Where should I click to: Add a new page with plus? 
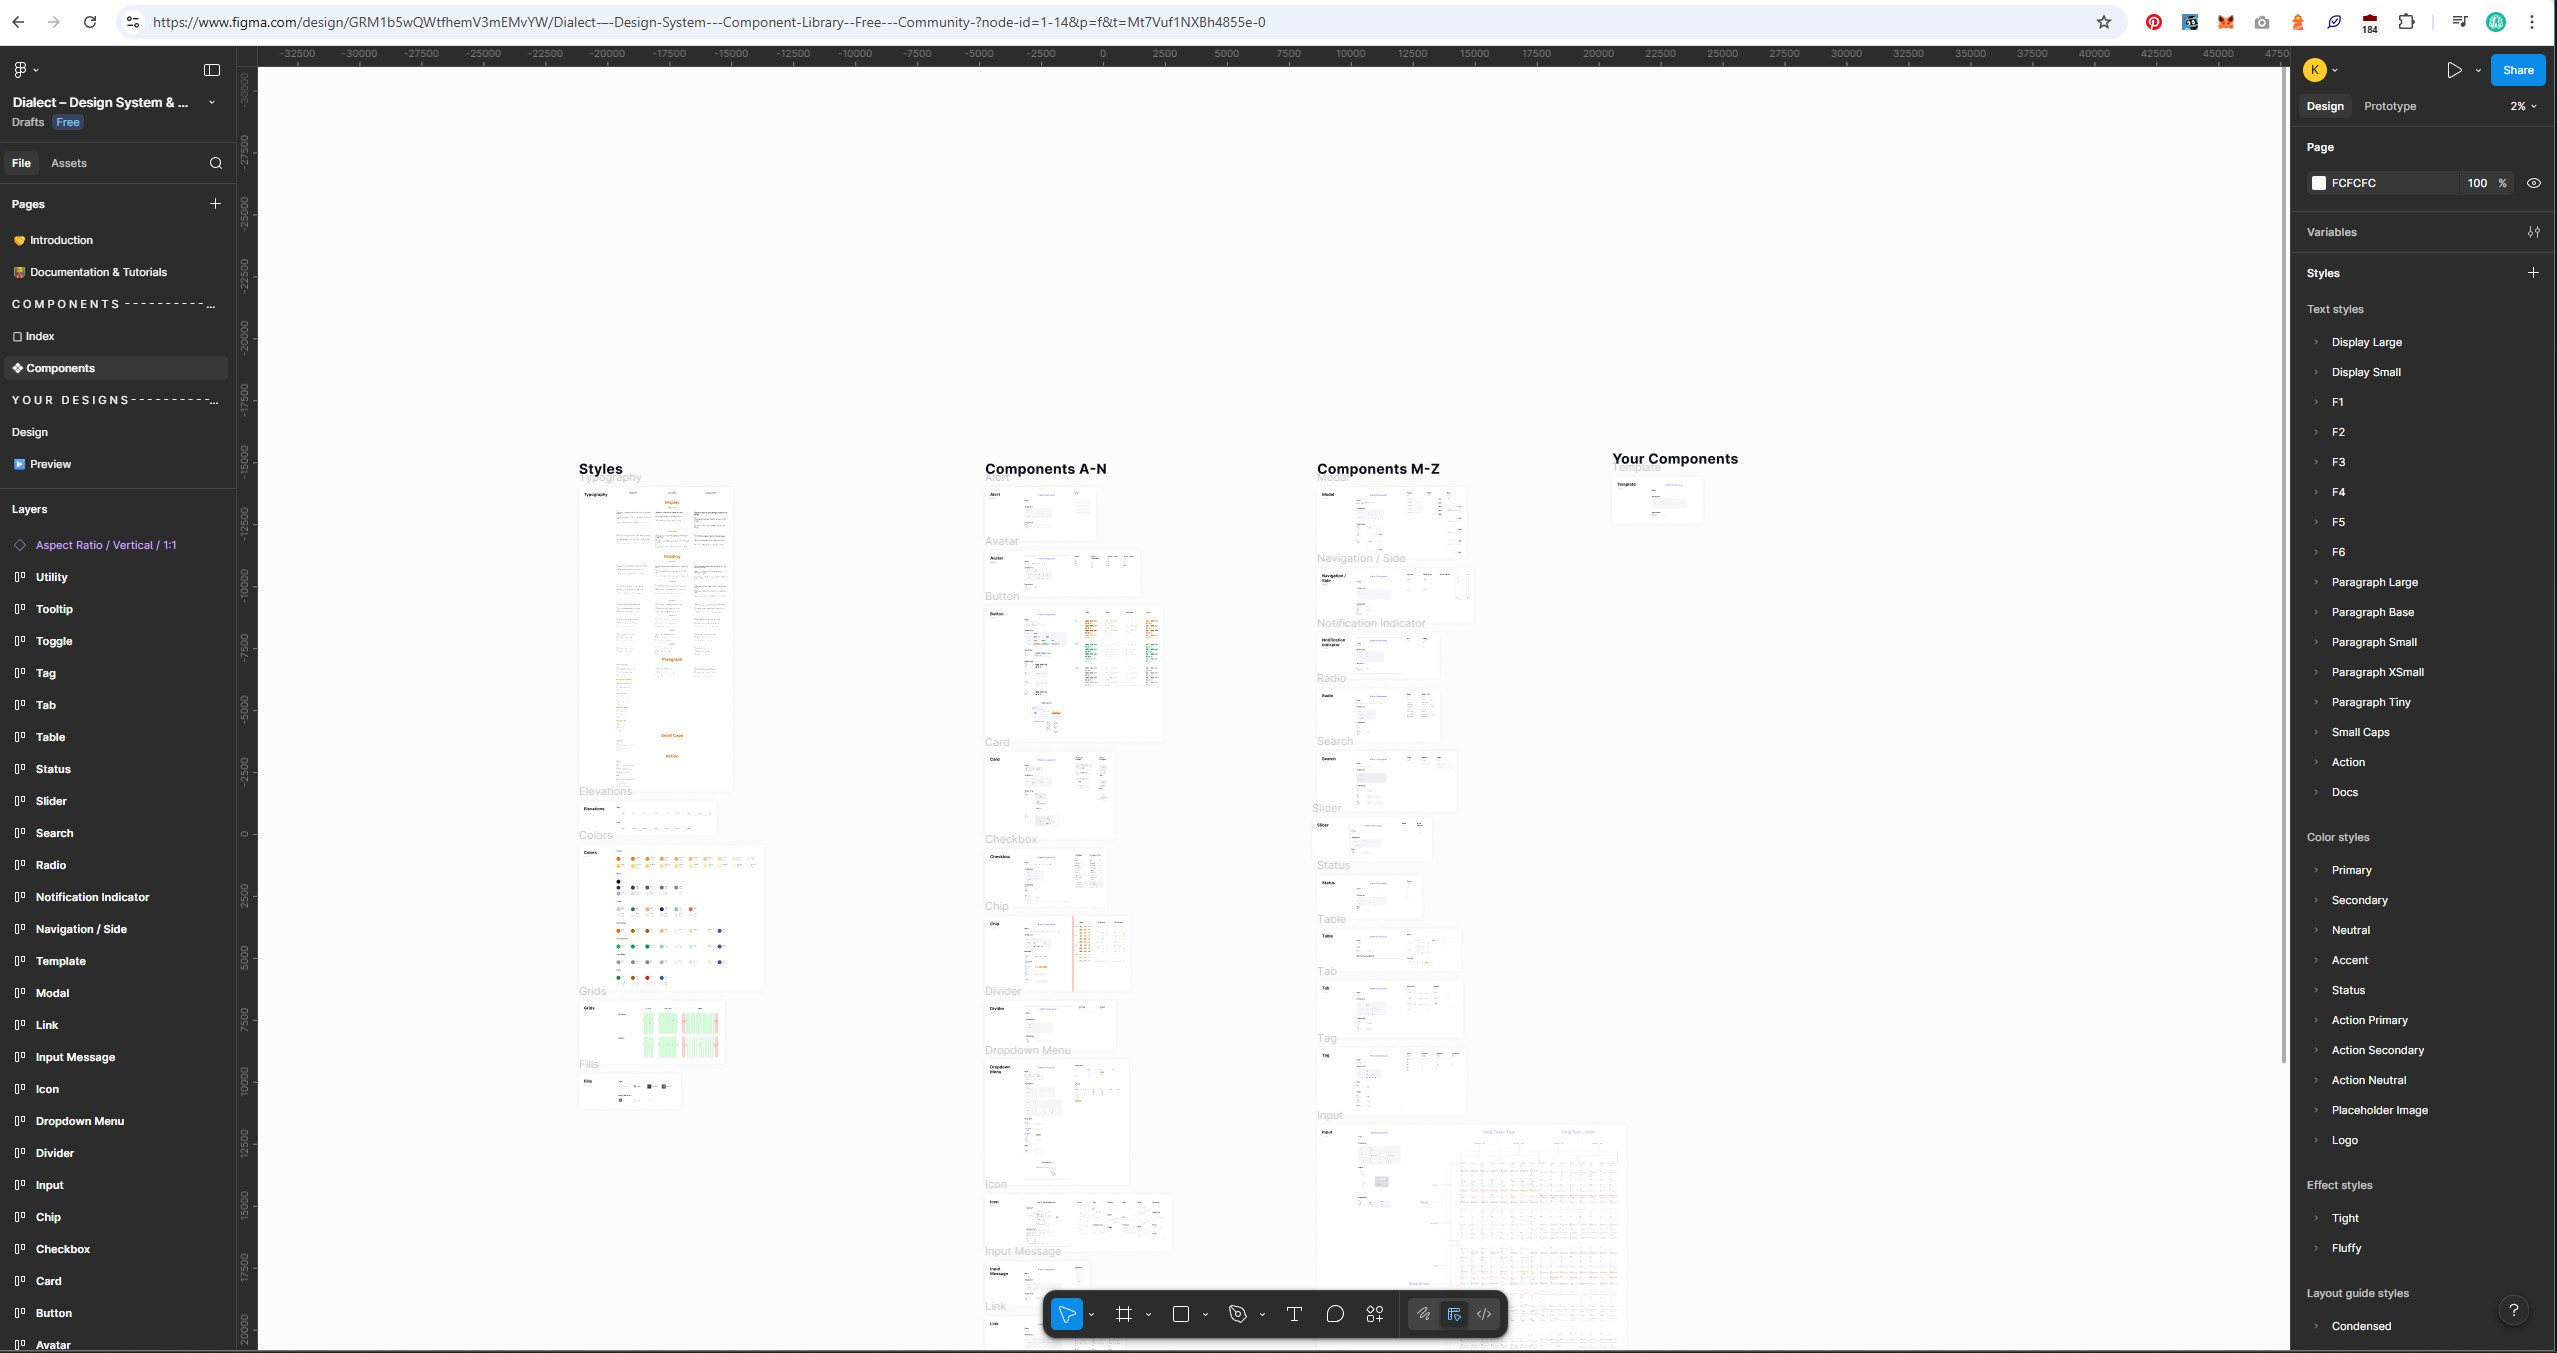click(x=215, y=204)
